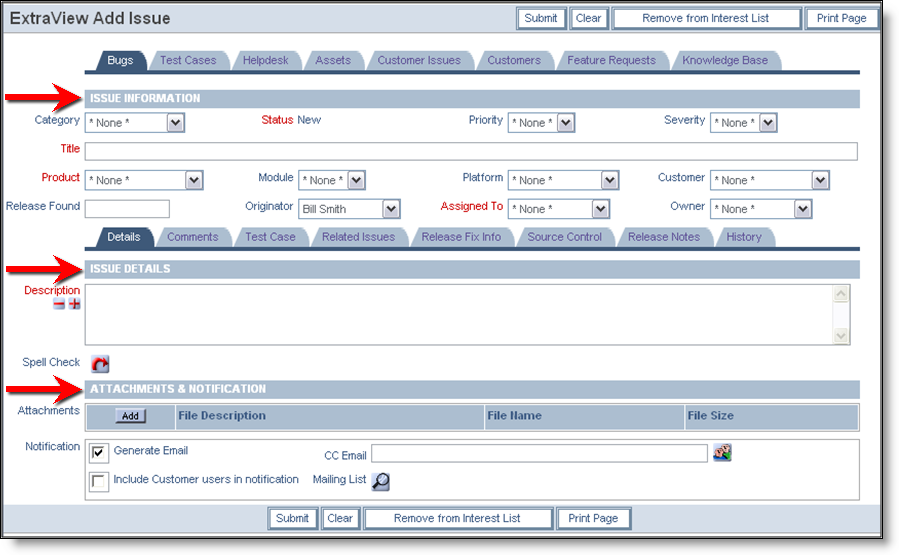Click the top Print Page button
The width and height of the screenshot is (899, 555).
click(x=842, y=18)
